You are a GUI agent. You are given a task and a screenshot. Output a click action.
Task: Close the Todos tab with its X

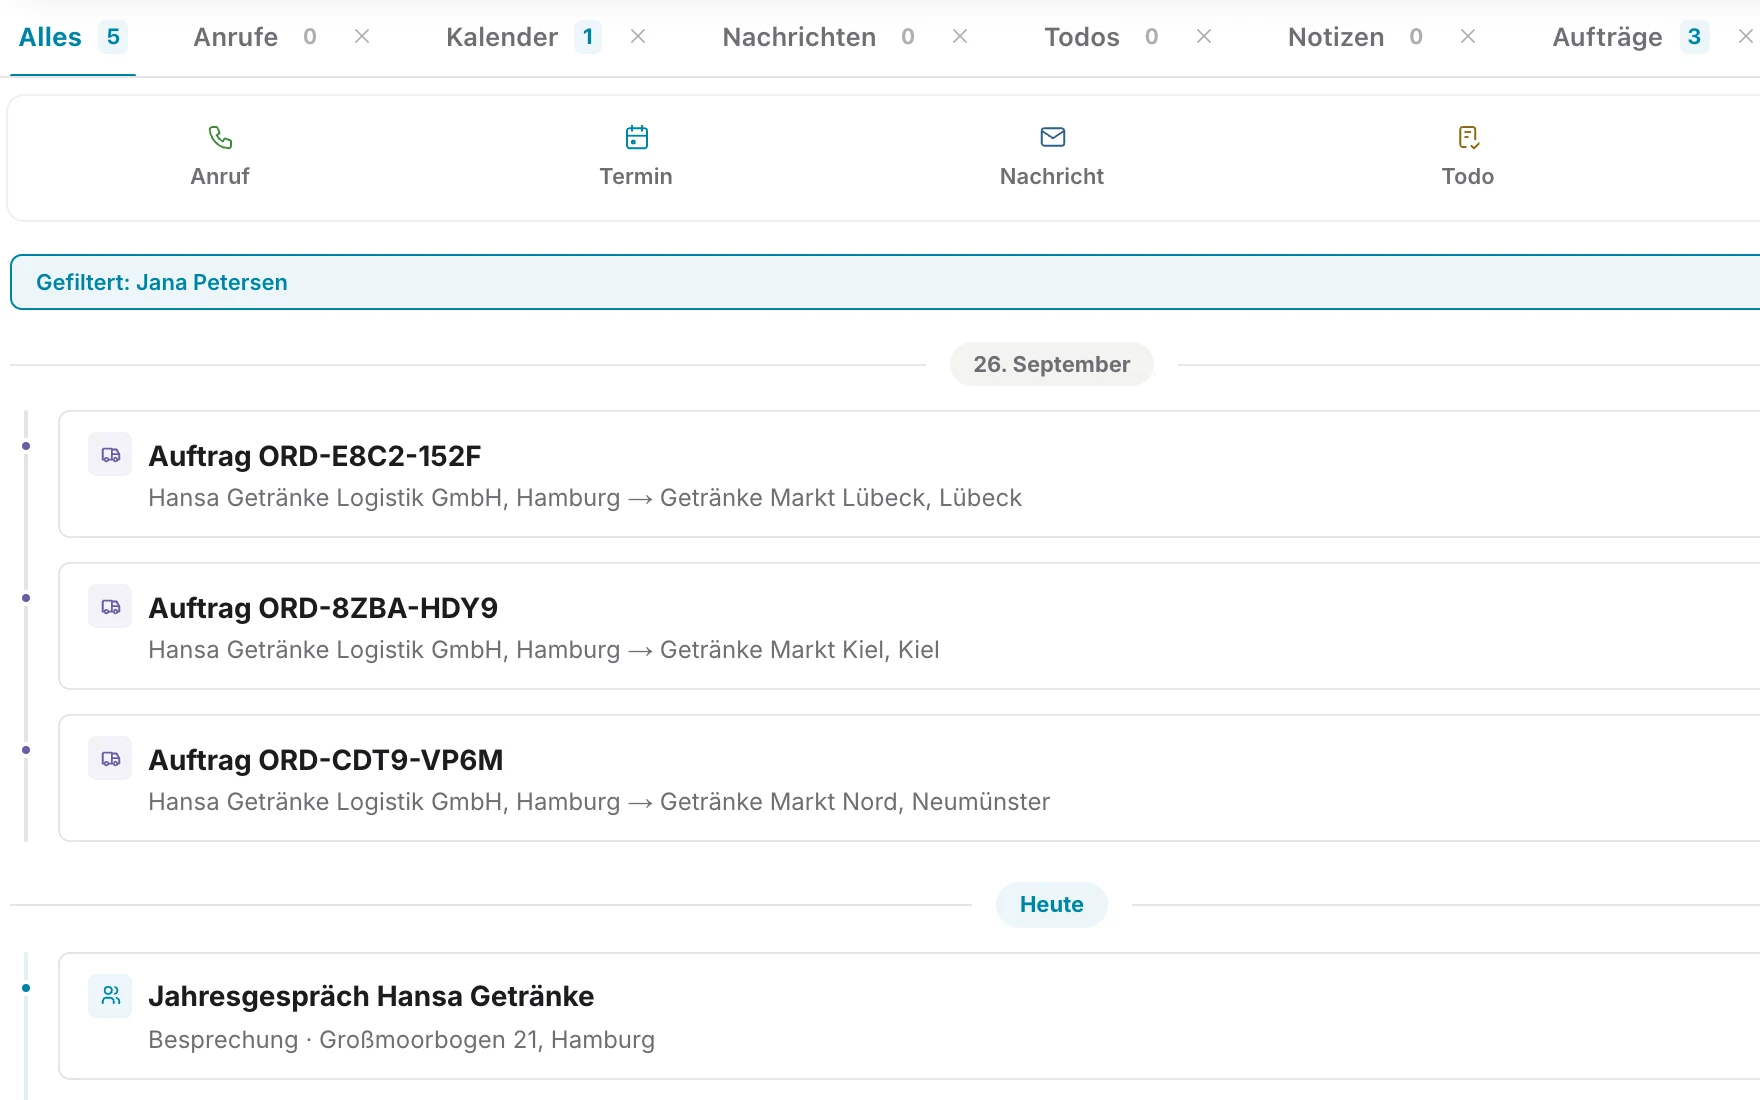point(1204,37)
